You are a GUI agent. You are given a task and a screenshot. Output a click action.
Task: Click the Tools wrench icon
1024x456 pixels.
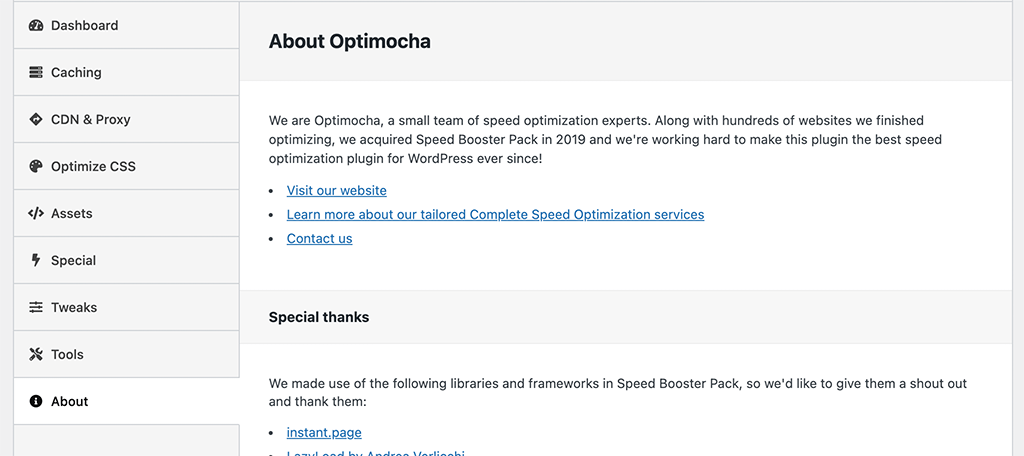36,355
